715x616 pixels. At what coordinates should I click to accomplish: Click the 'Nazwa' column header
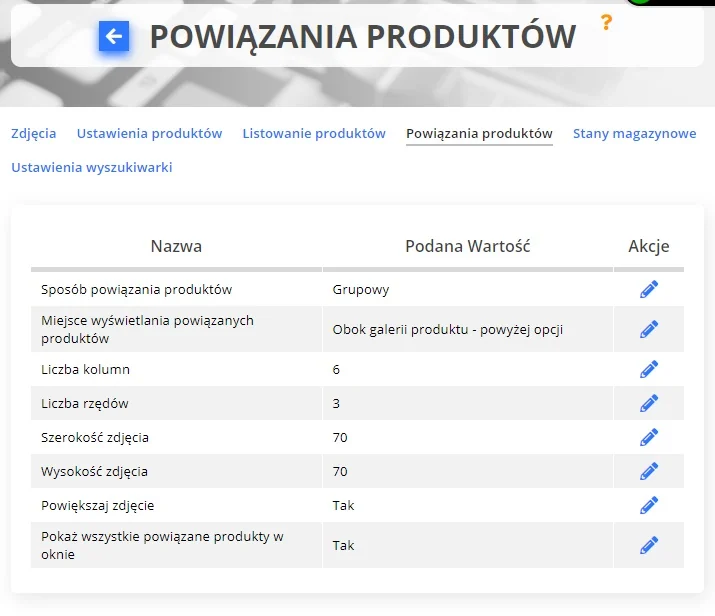click(176, 246)
